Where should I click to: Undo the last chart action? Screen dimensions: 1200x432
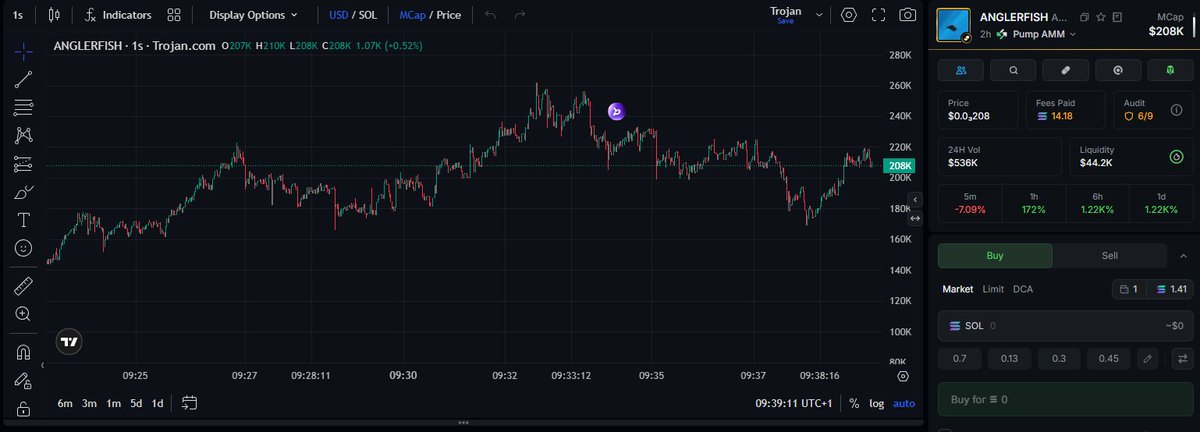click(490, 15)
